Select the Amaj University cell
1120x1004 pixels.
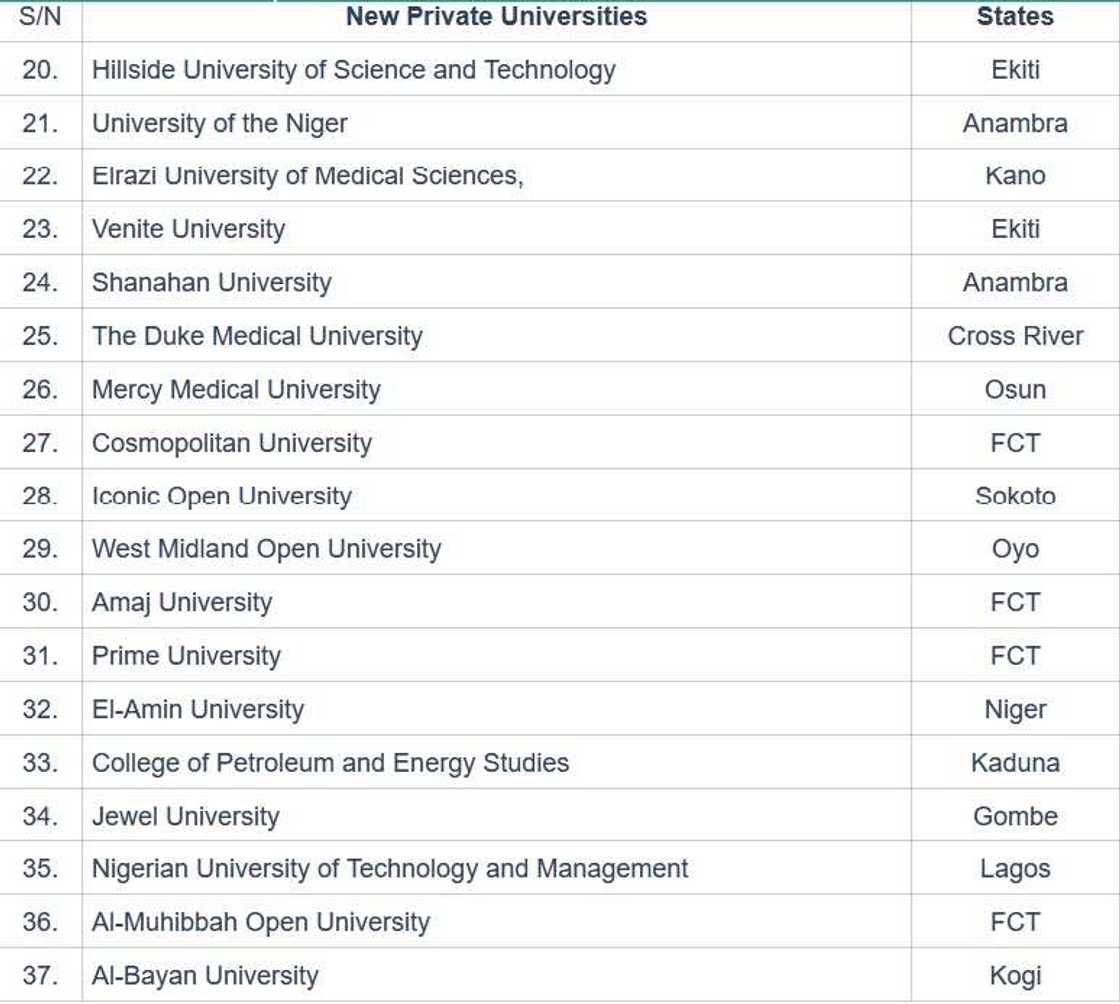pos(182,603)
